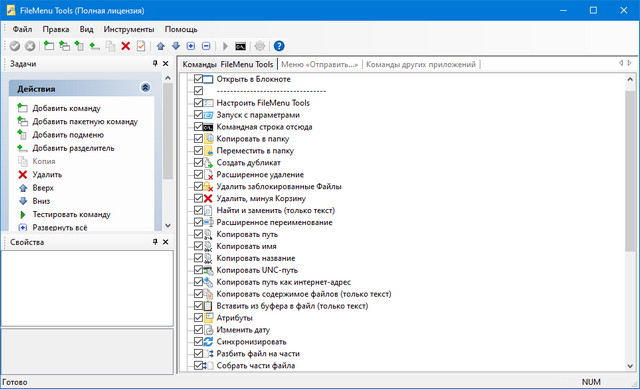This screenshot has width=640, height=389.
Task: Click tasks panel scrollbar down arrow
Action: (x=168, y=225)
